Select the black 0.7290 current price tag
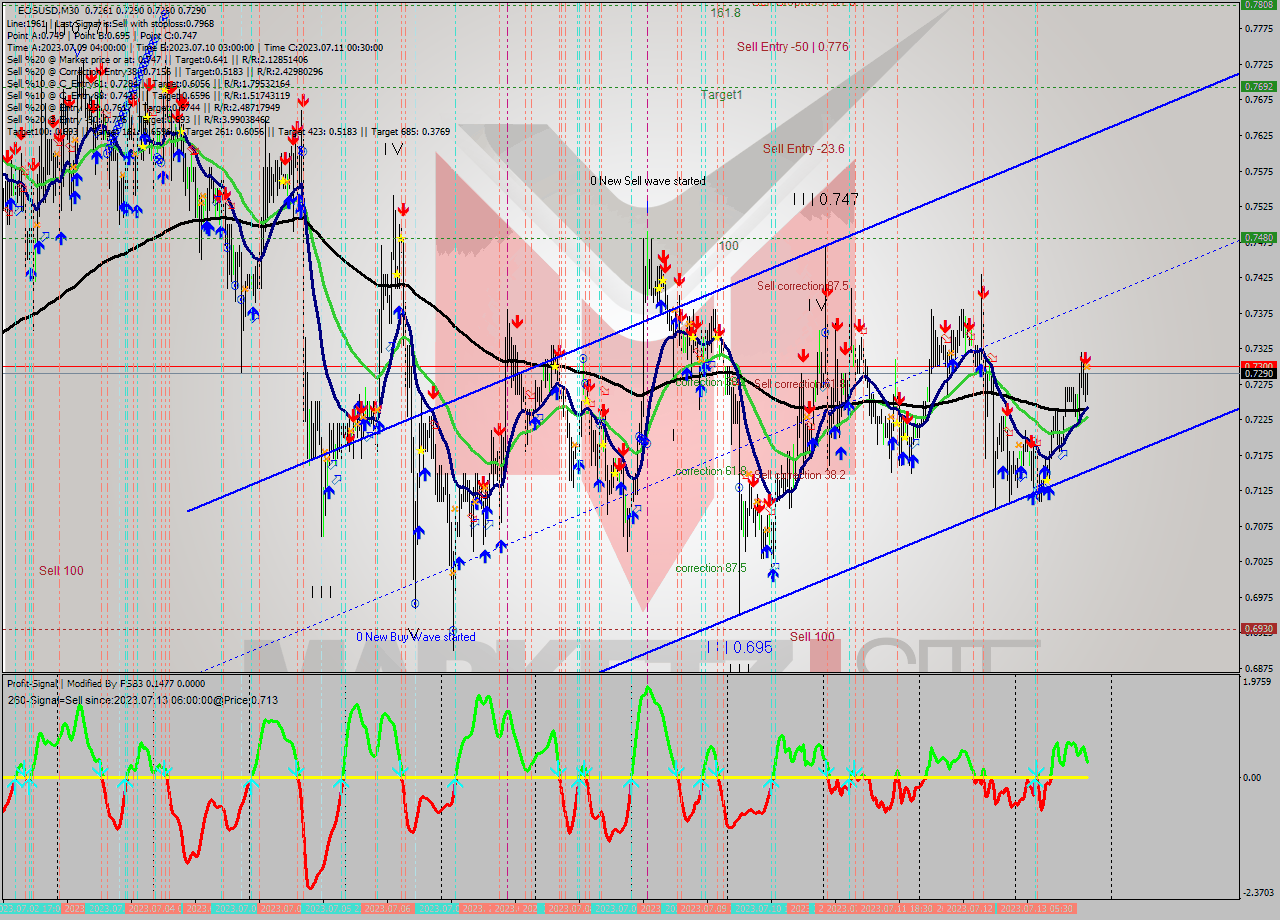 click(x=1258, y=373)
